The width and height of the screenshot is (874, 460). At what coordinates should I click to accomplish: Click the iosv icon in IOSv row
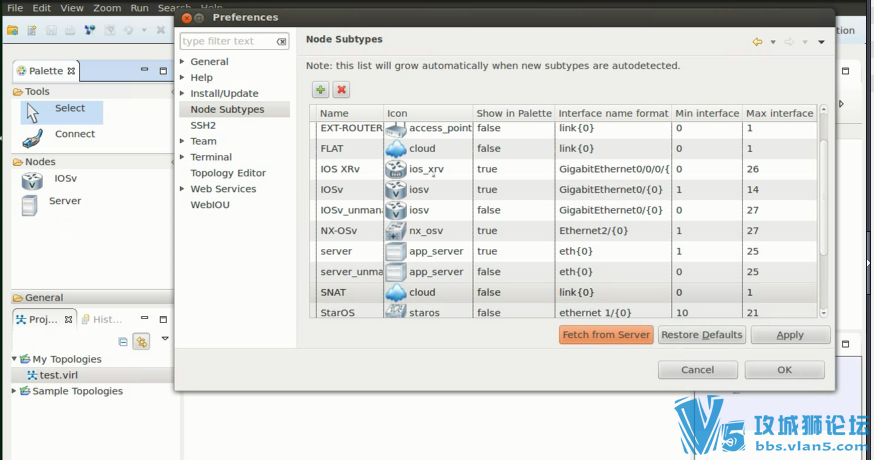pyautogui.click(x=396, y=190)
